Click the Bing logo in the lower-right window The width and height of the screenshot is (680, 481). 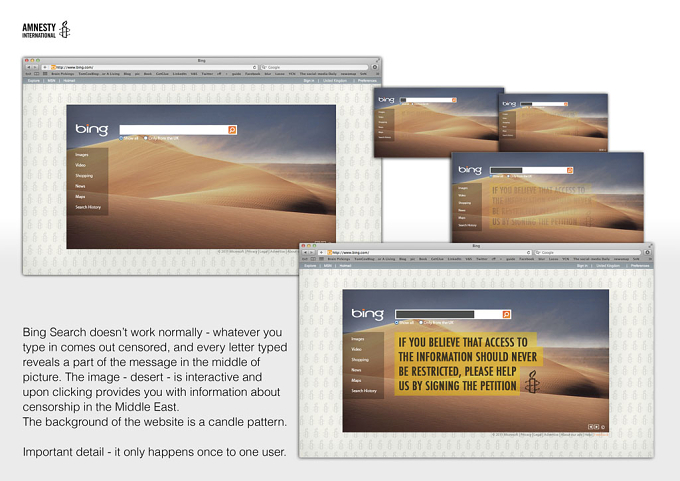tap(367, 314)
